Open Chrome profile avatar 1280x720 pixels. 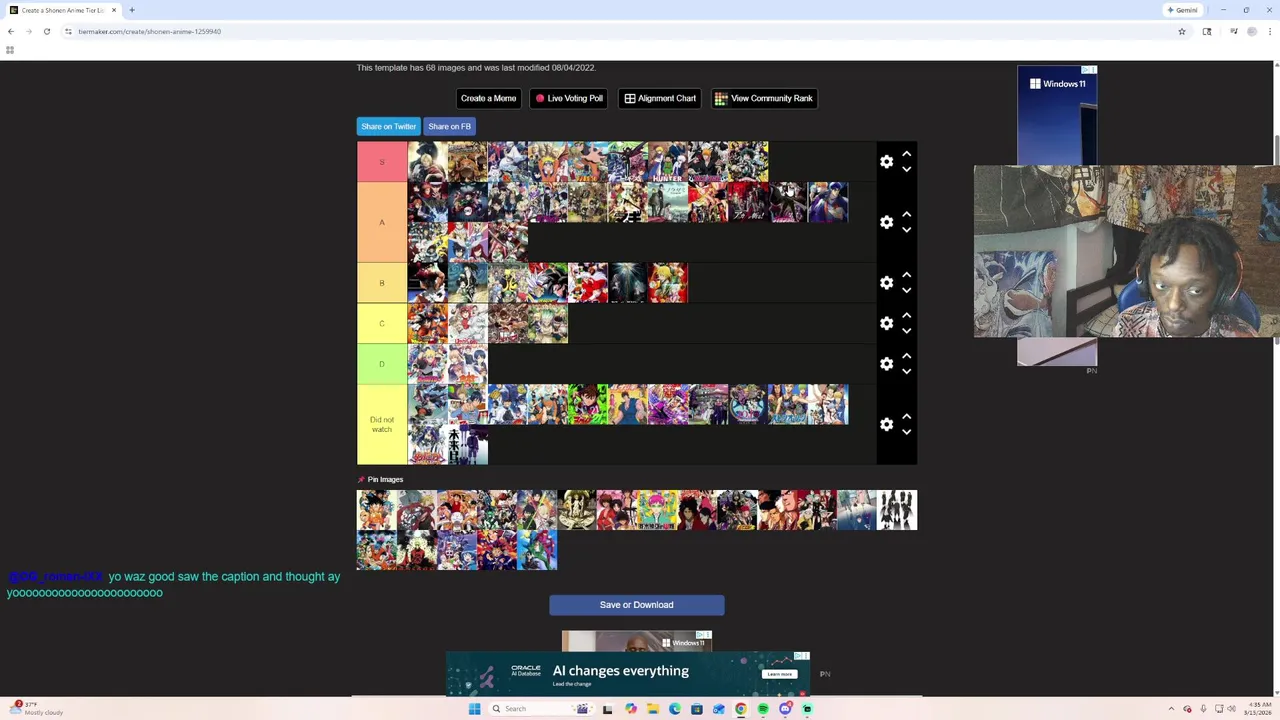point(1252,31)
